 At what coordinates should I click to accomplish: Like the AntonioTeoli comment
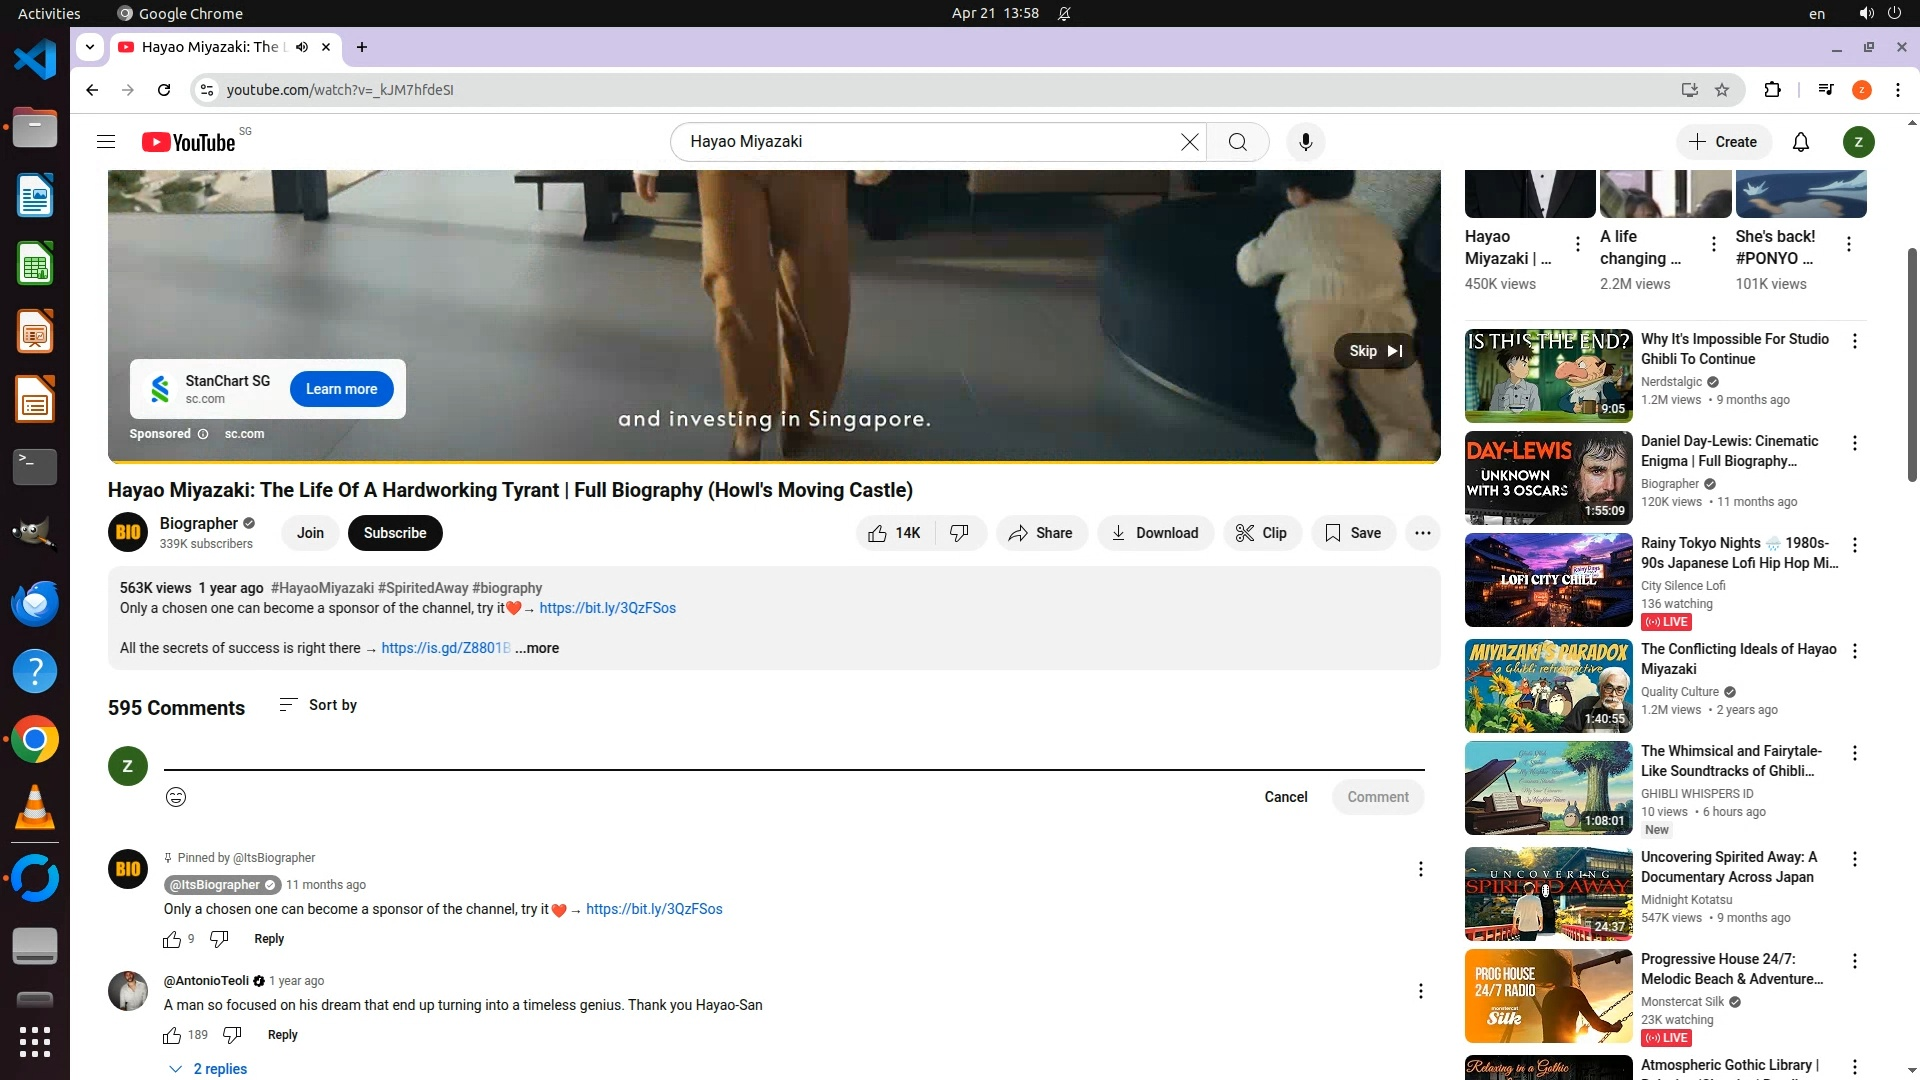click(172, 1035)
